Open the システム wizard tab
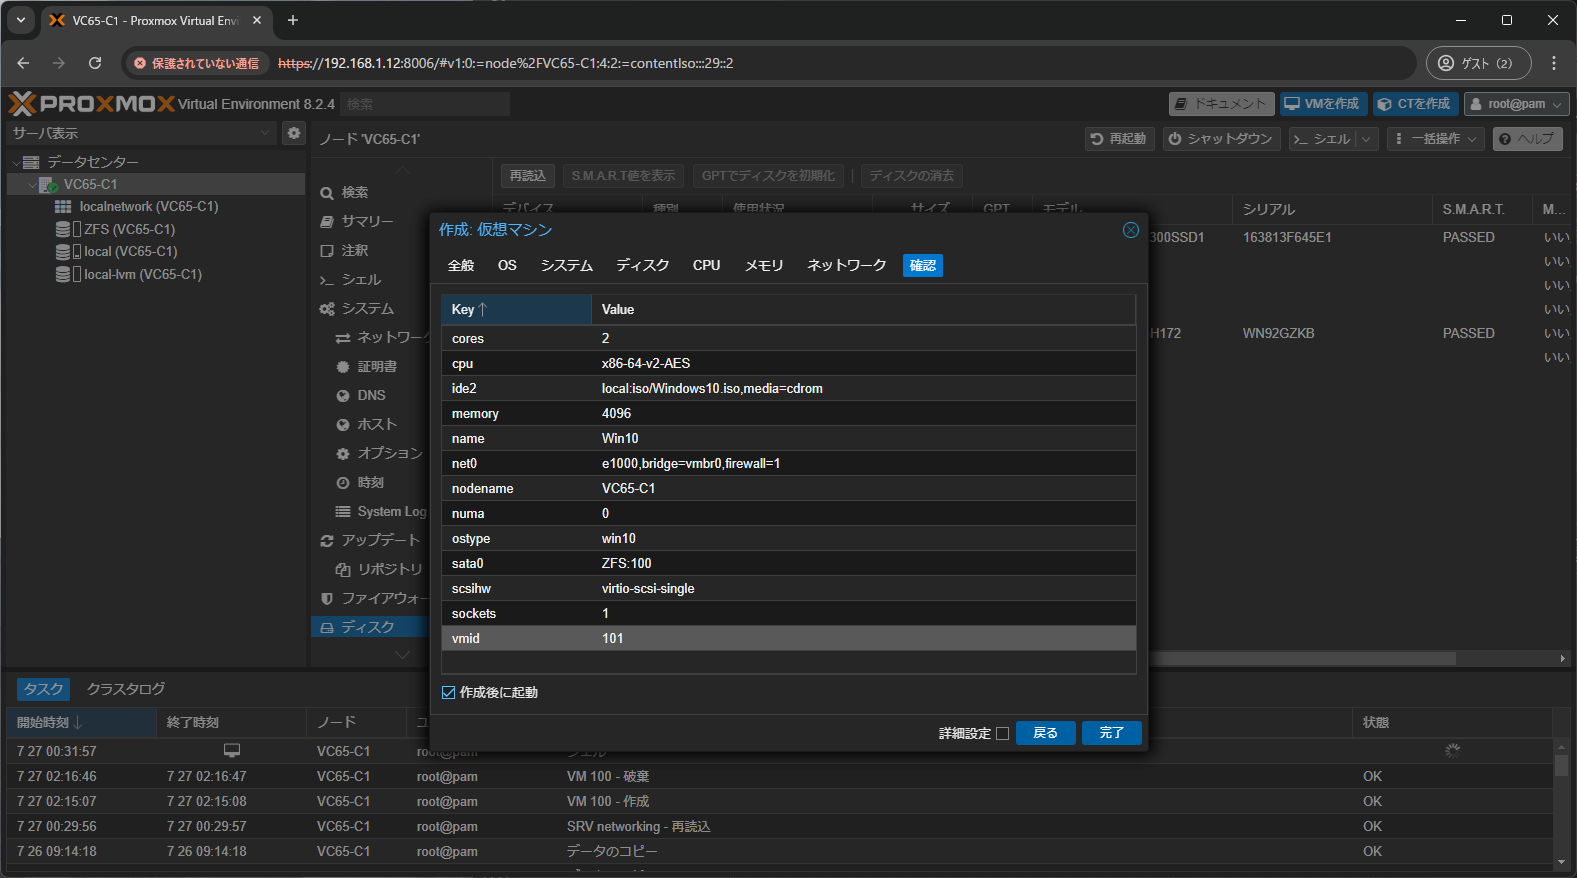Viewport: 1577px width, 878px height. click(x=567, y=265)
